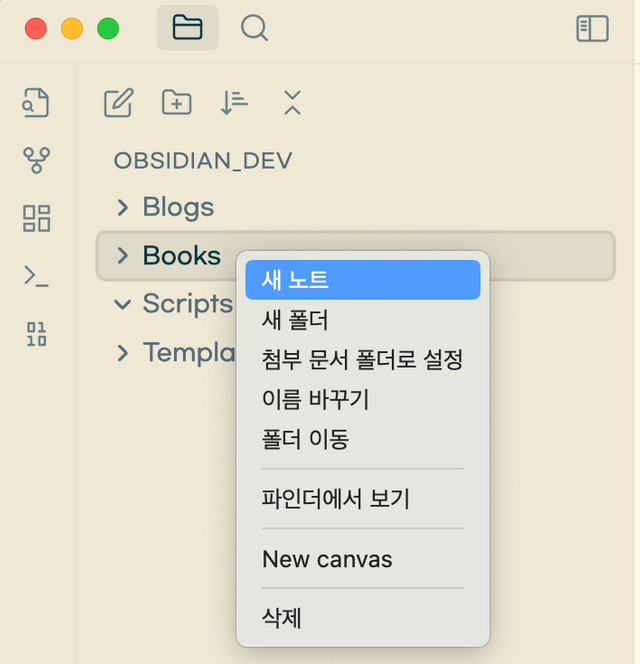This screenshot has height=664, width=640.
Task: Open graph view ribbon icon
Action: (36, 160)
